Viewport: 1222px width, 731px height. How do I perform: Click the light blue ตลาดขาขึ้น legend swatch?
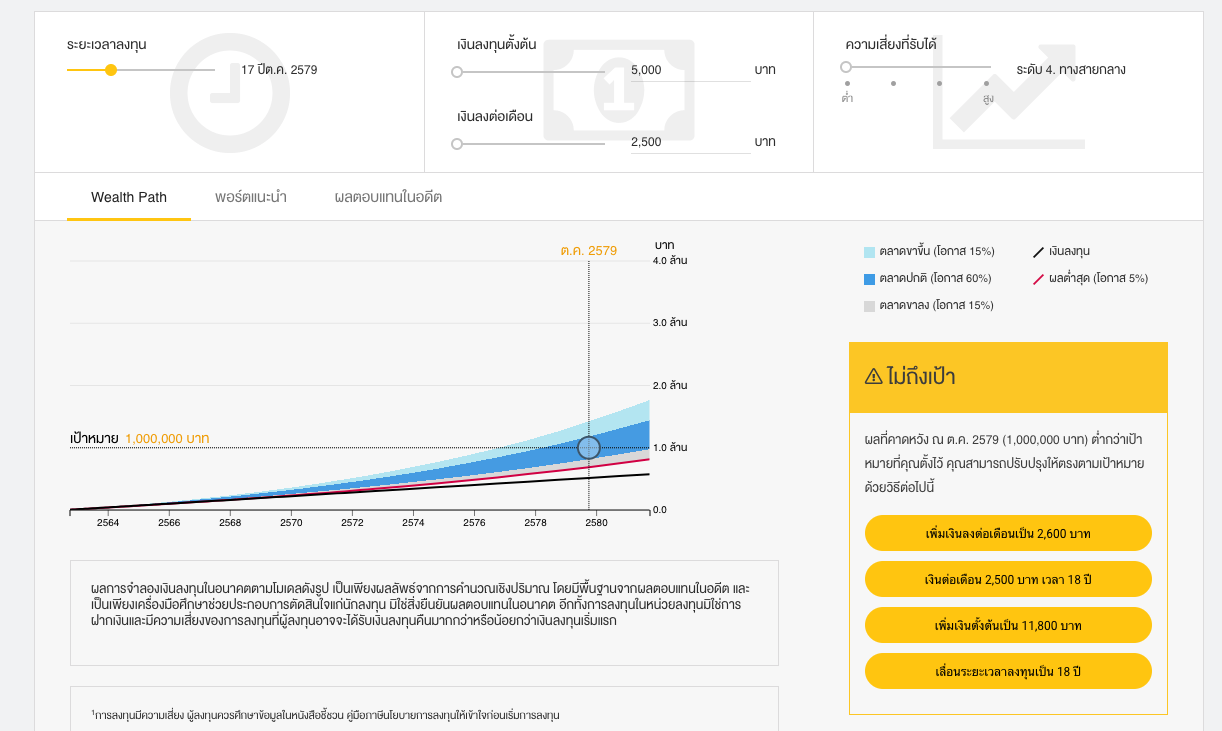pyautogui.click(x=869, y=252)
